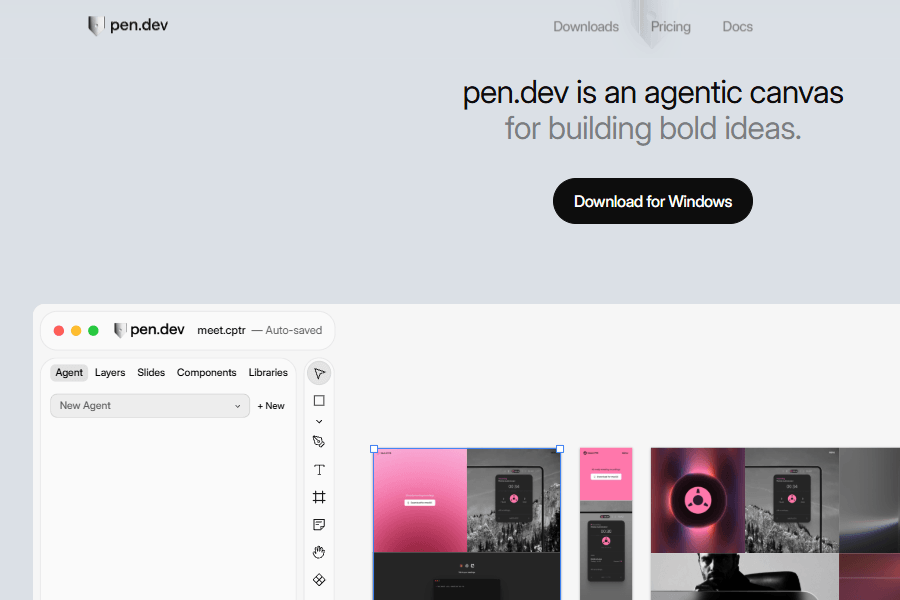Click the + New agent button

(271, 406)
